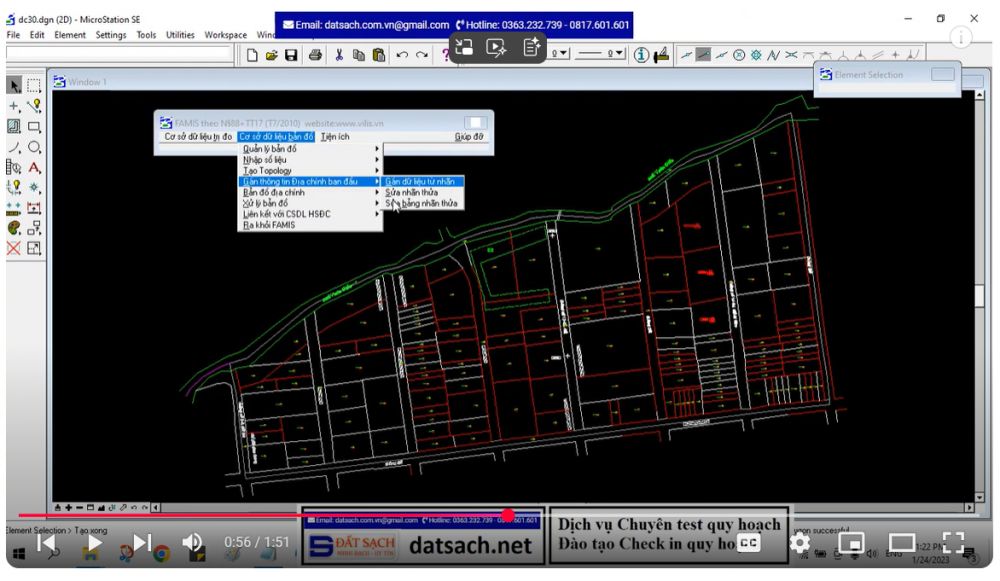Toggle closed captions on video
Screen dimensions: 1000x581
(749, 542)
